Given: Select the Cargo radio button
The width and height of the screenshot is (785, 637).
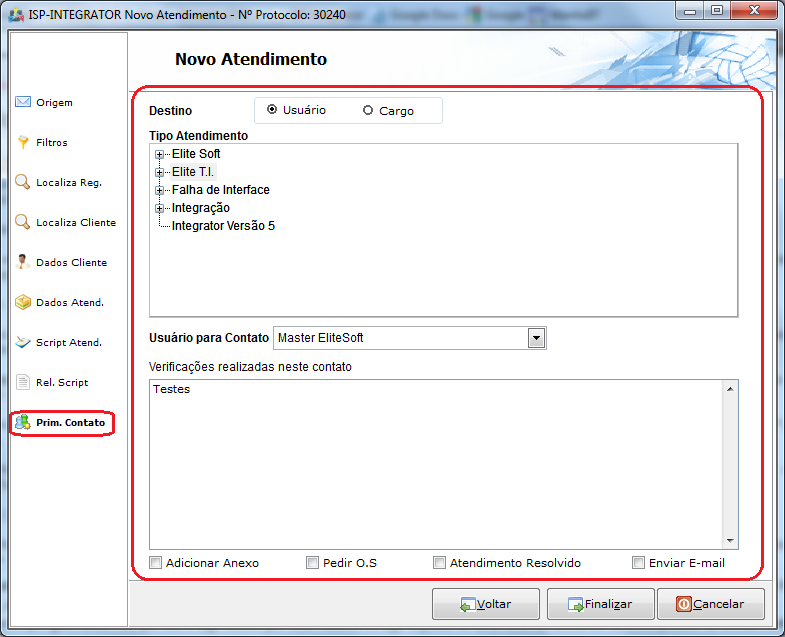Looking at the screenshot, I should point(368,111).
